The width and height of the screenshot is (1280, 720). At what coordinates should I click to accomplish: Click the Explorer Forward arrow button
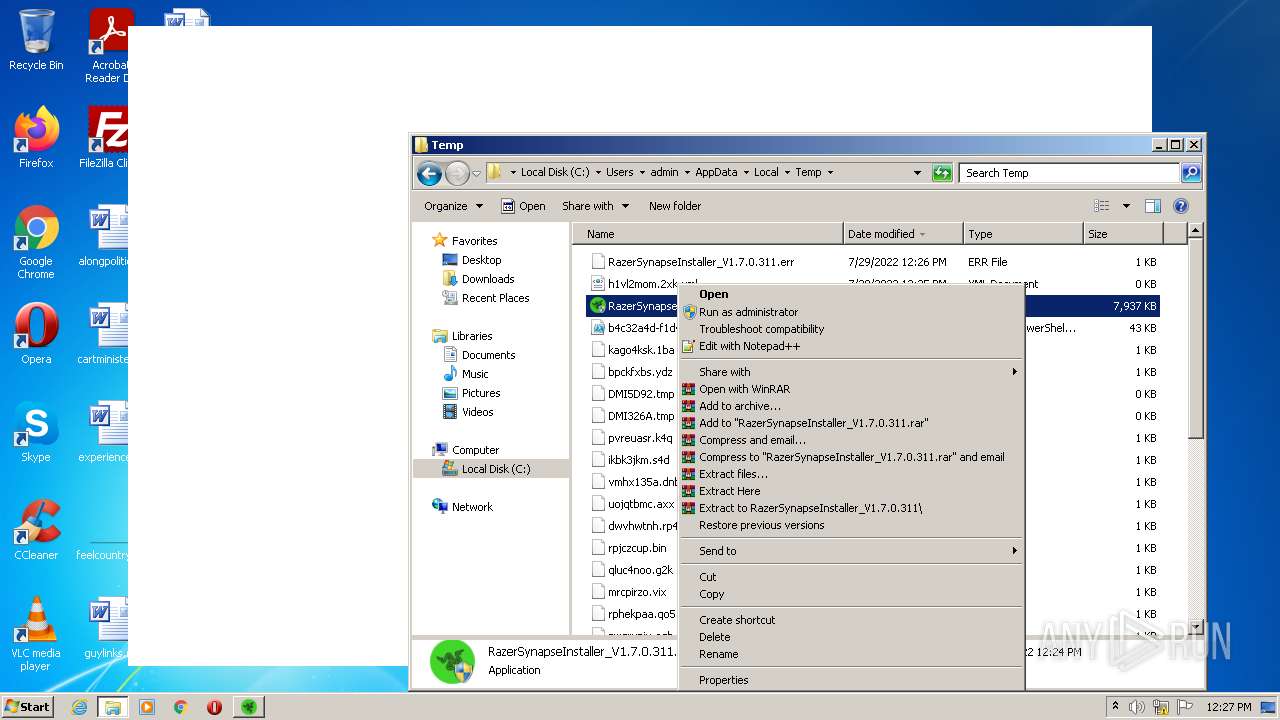pos(457,173)
